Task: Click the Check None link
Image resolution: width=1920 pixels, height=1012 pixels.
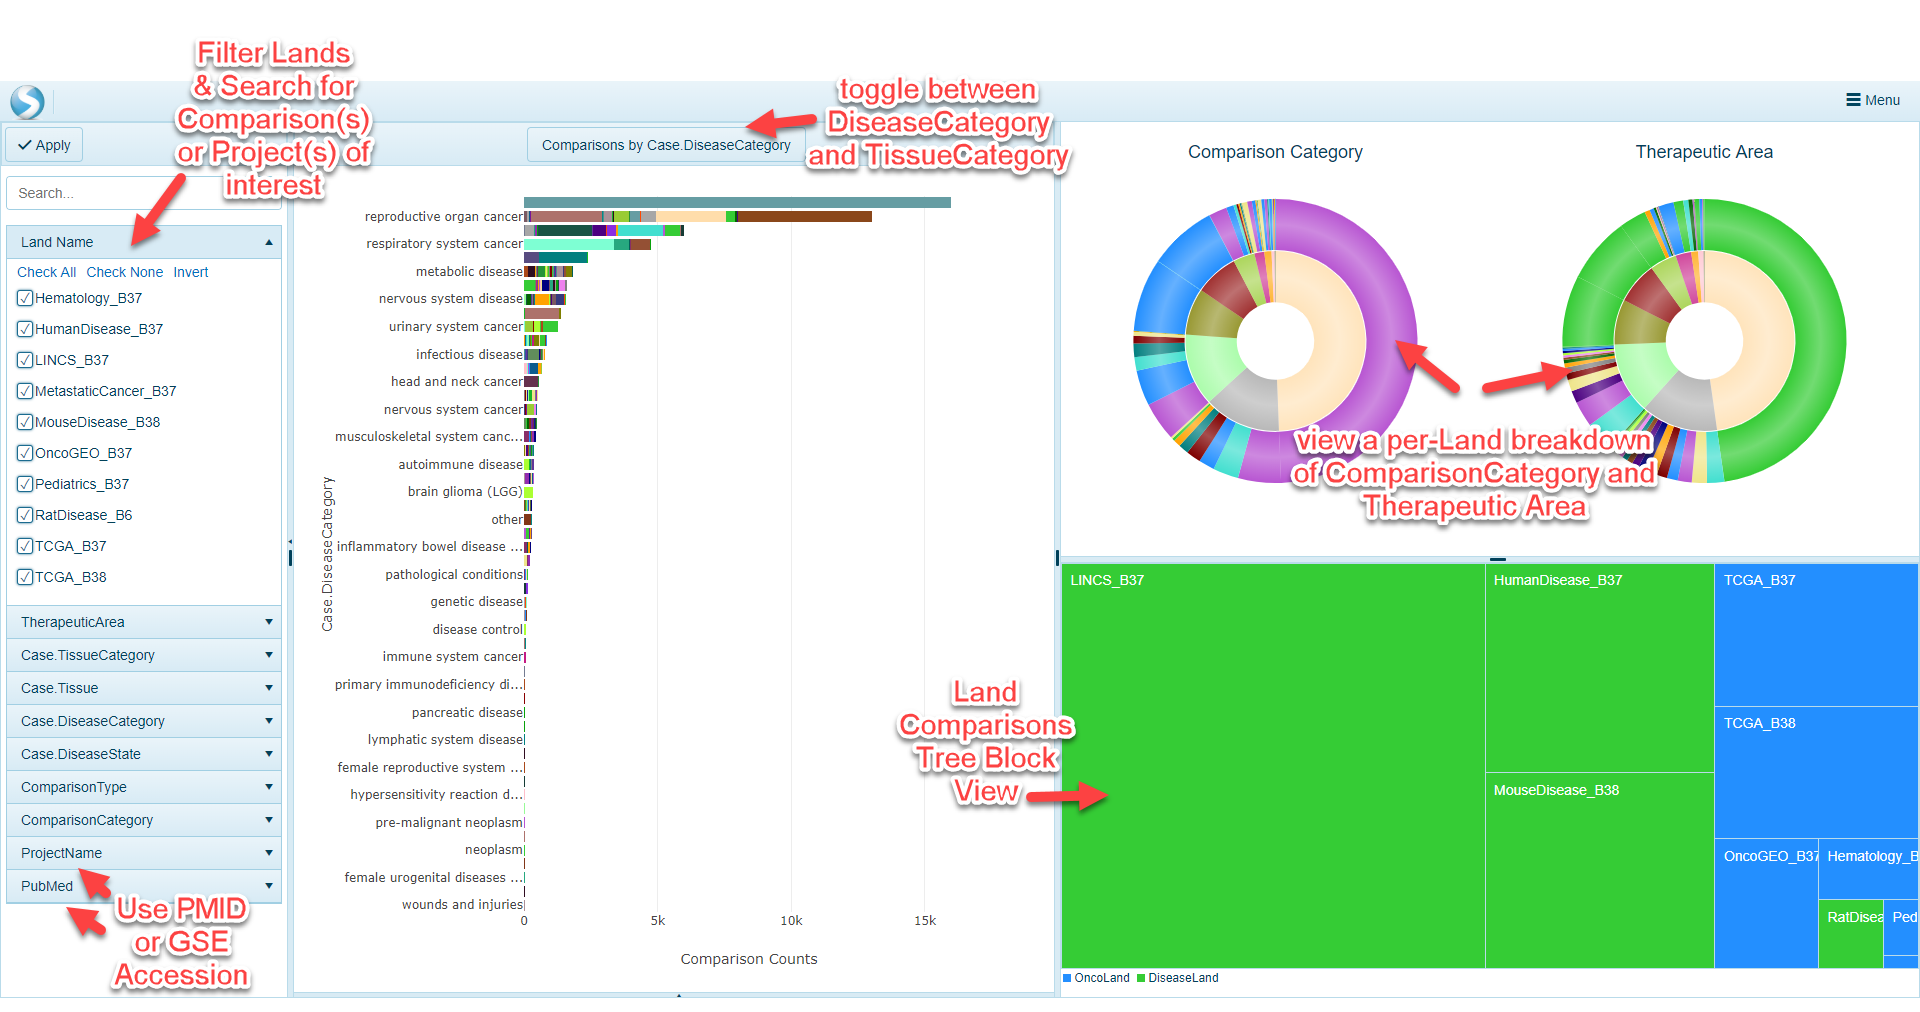Action: pos(124,271)
